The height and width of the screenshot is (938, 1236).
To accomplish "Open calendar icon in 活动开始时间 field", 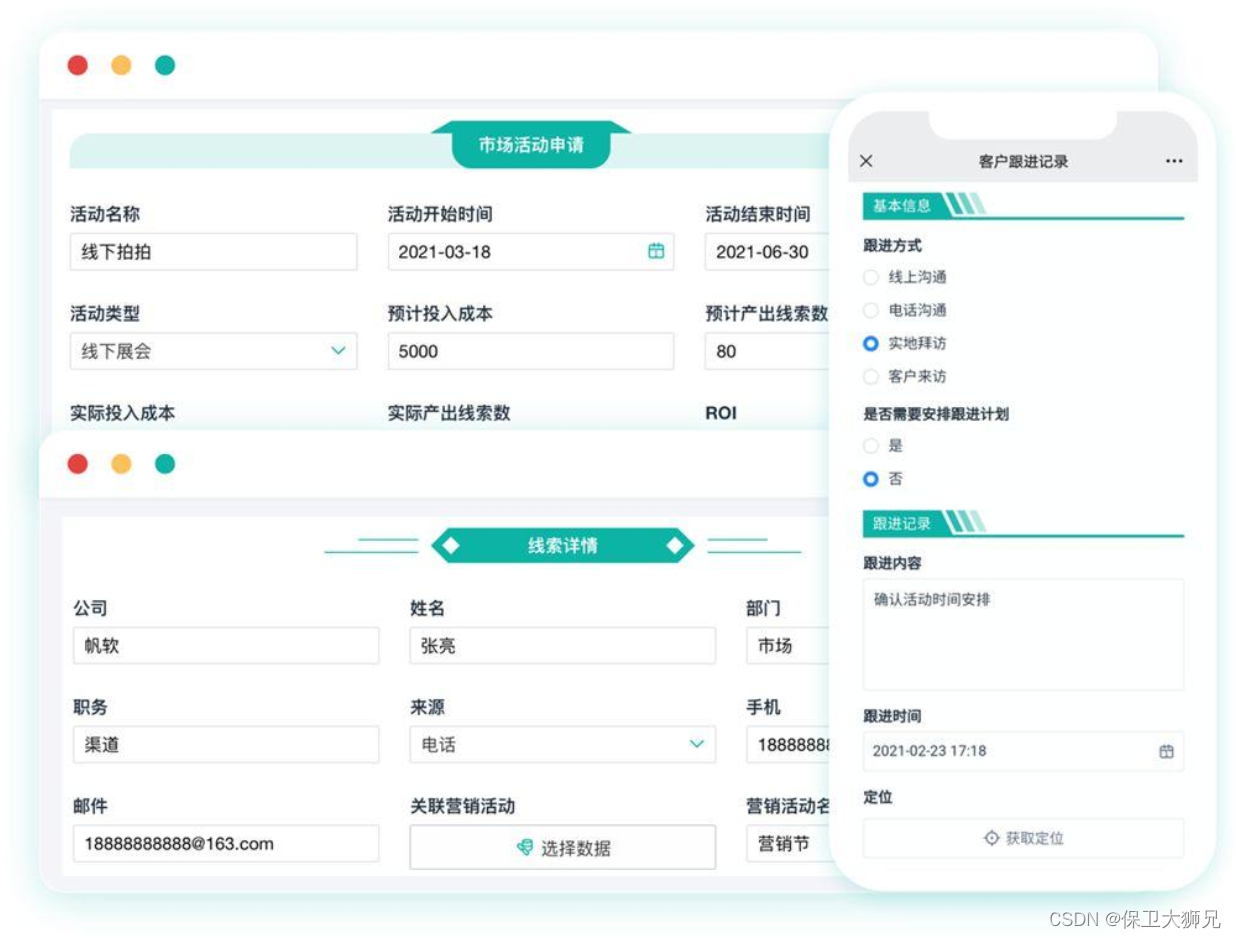I will click(x=656, y=251).
